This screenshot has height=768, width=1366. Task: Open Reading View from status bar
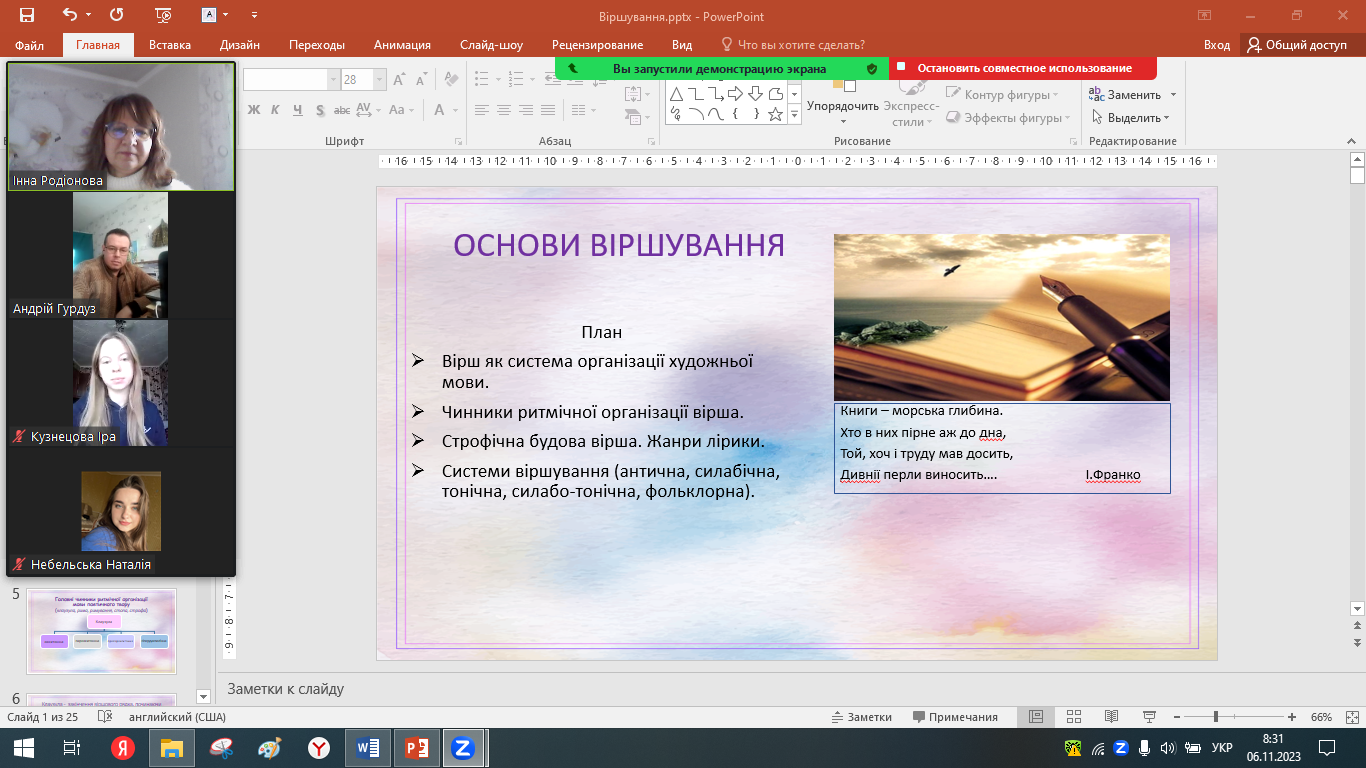click(x=1111, y=717)
